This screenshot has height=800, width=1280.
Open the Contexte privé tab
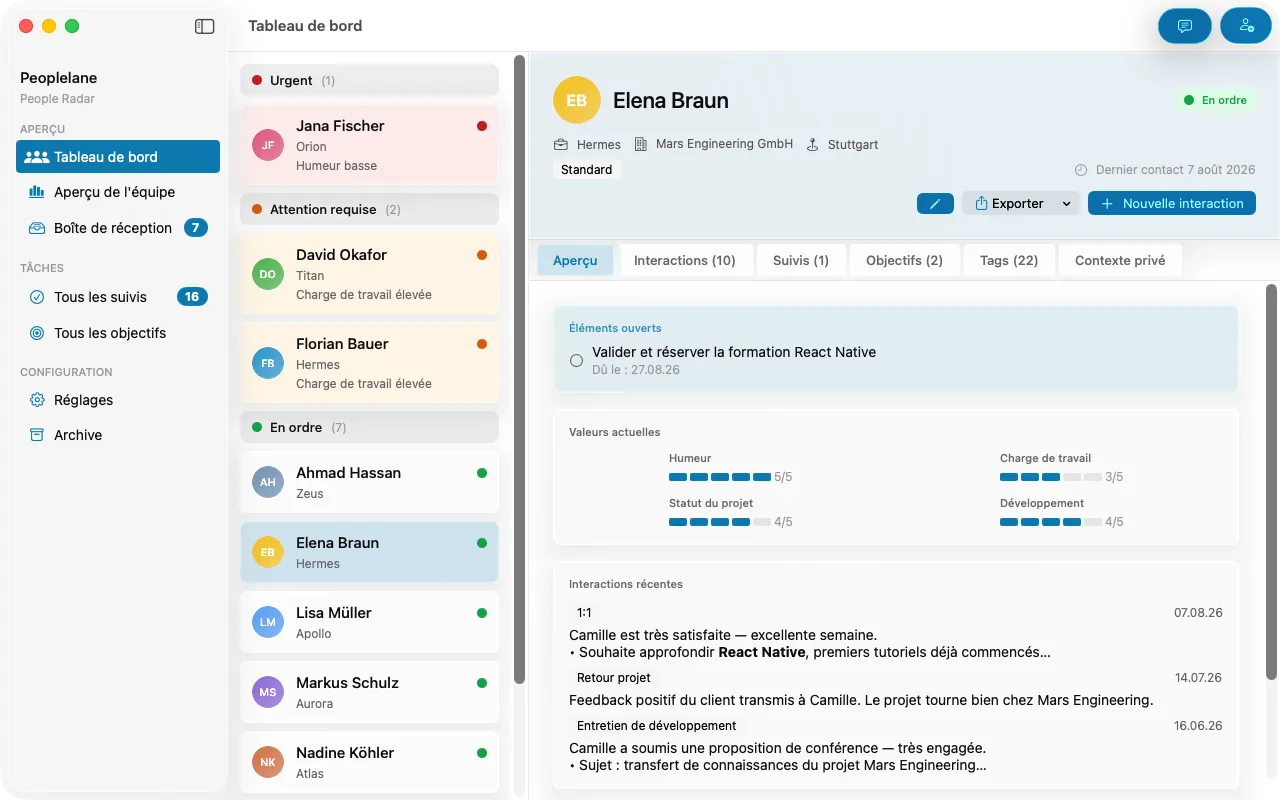click(x=1120, y=260)
